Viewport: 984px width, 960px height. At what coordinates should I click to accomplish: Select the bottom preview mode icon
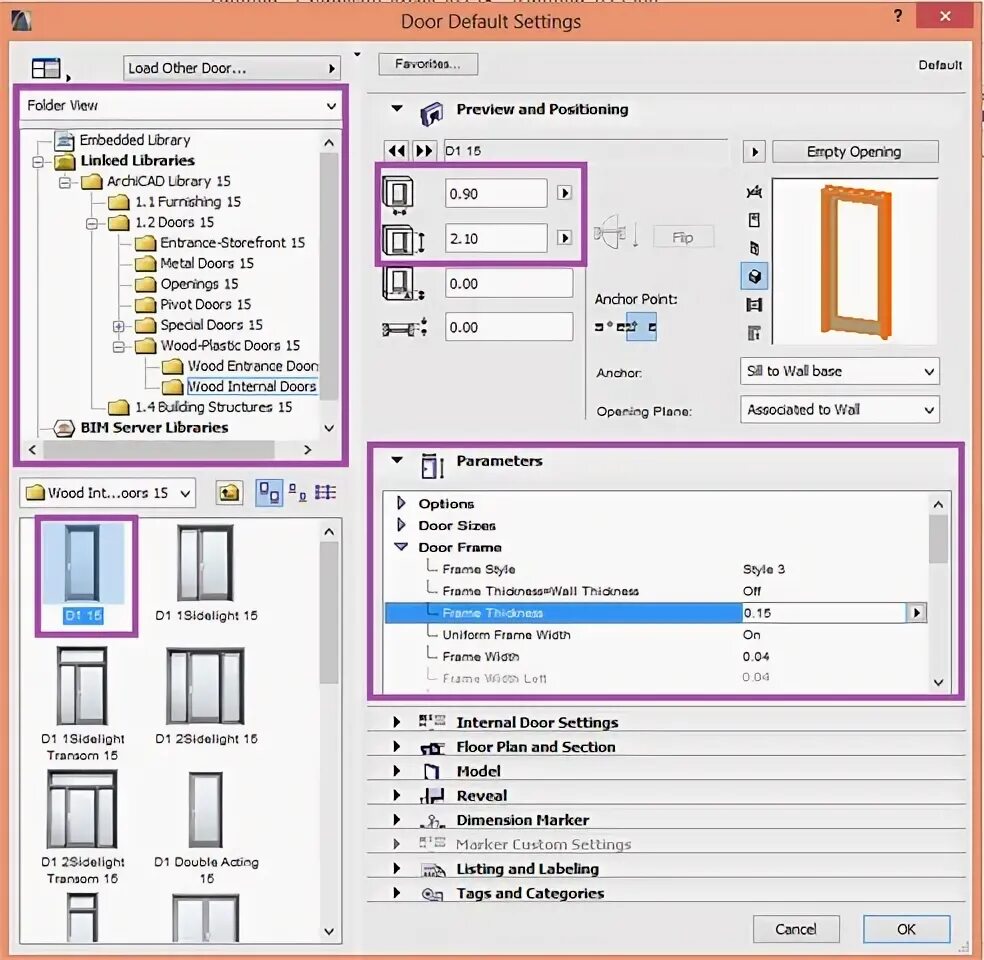pos(754,333)
